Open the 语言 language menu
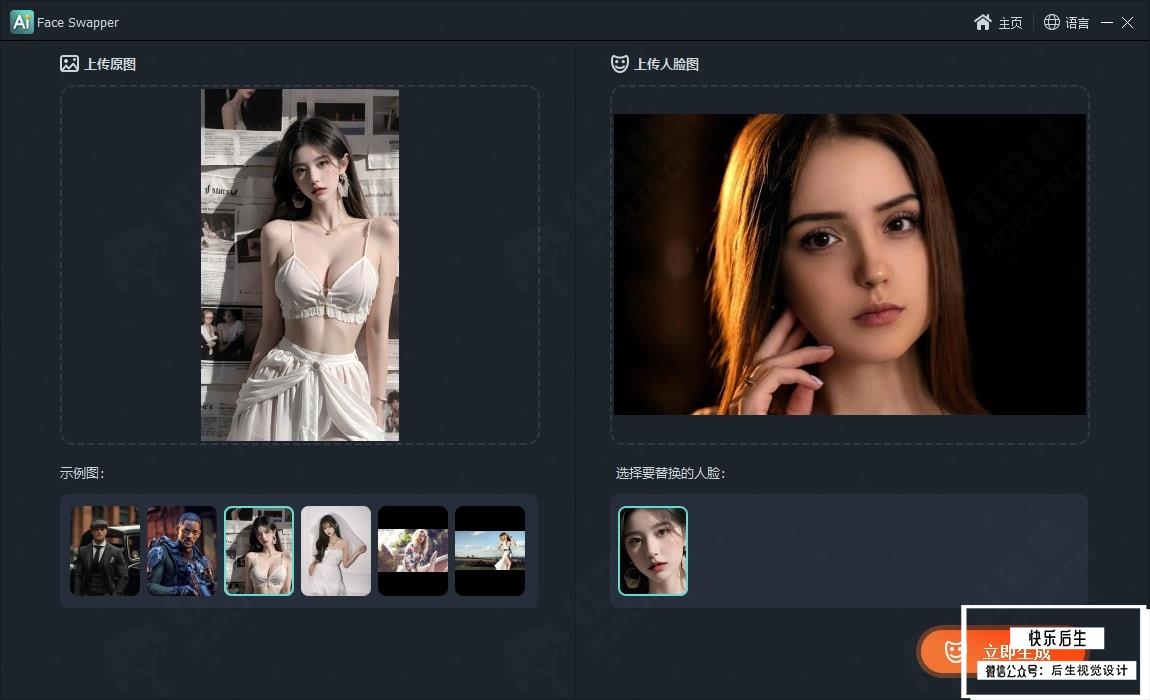Image resolution: width=1150 pixels, height=700 pixels. 1066,23
